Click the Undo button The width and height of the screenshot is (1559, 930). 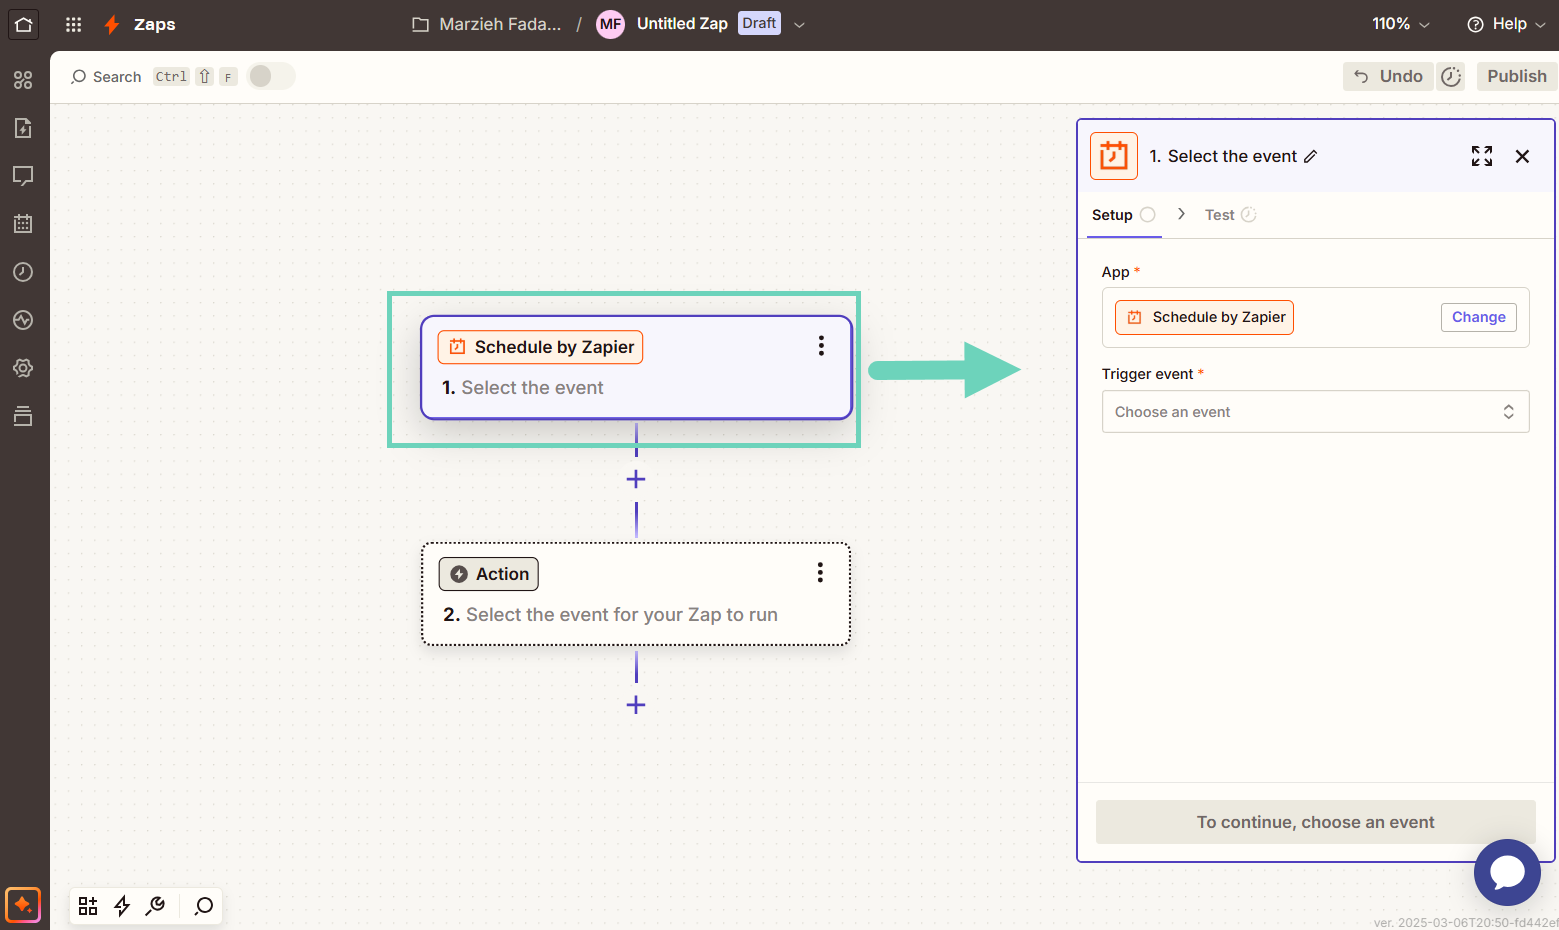click(x=1388, y=76)
